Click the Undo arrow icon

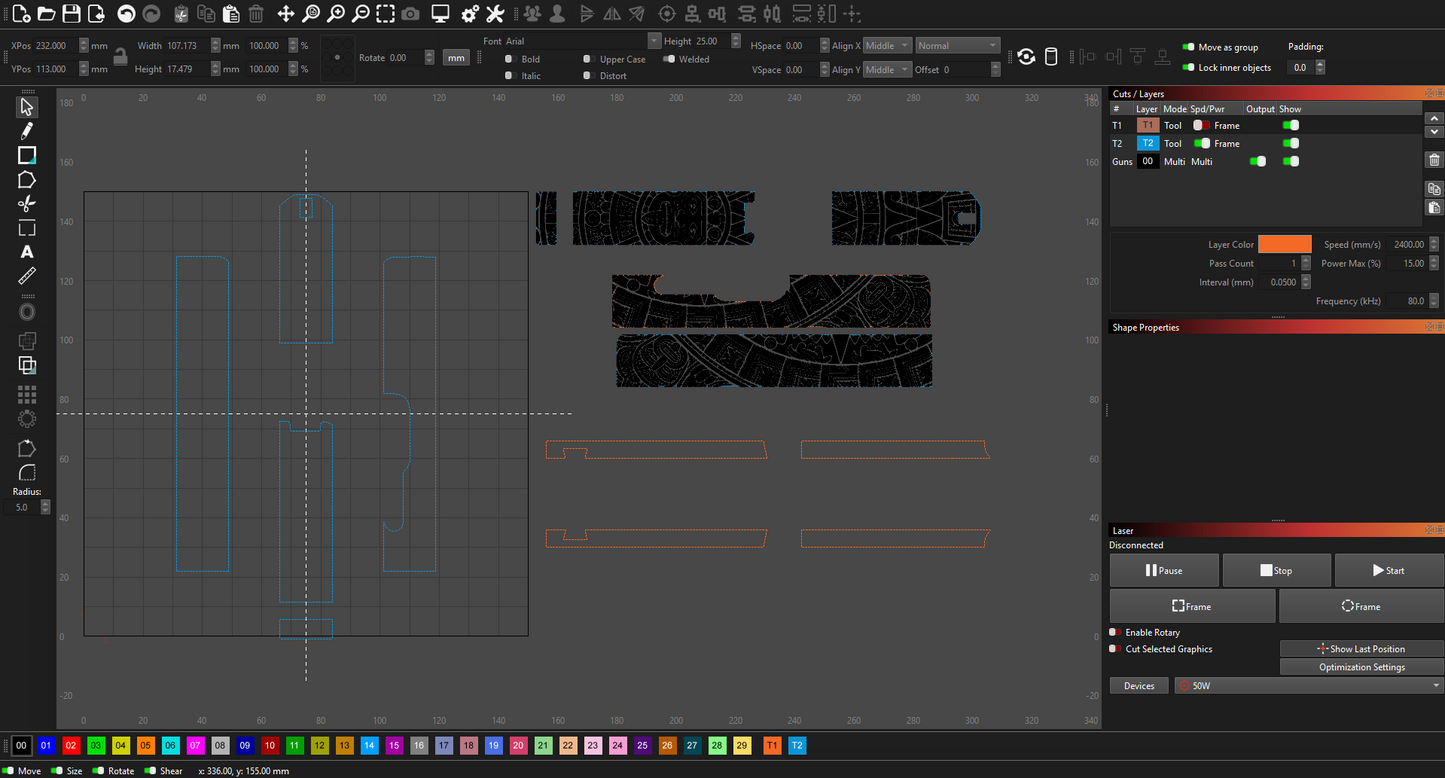126,14
